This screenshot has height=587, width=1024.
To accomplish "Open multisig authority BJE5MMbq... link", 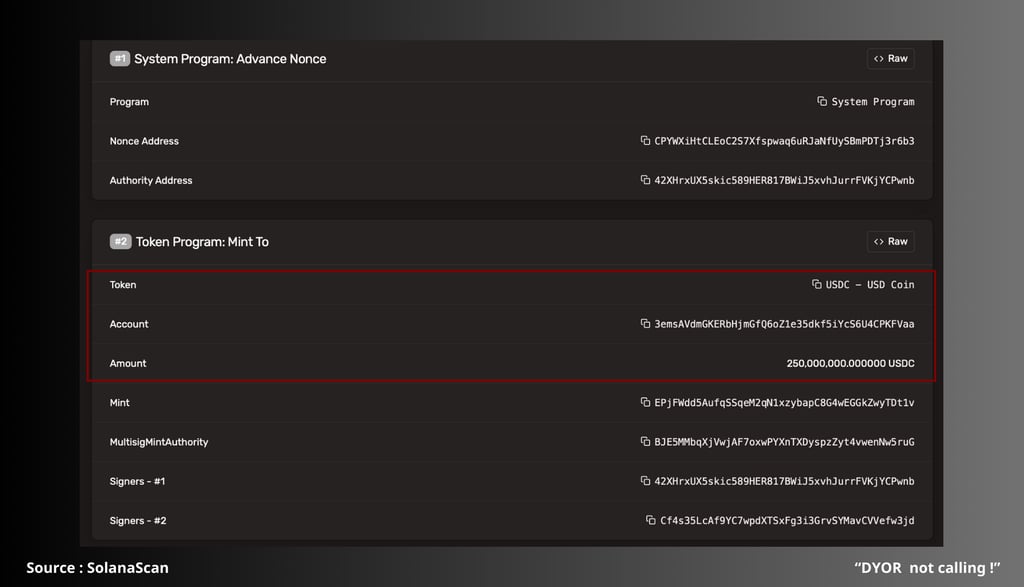I will click(x=784, y=442).
